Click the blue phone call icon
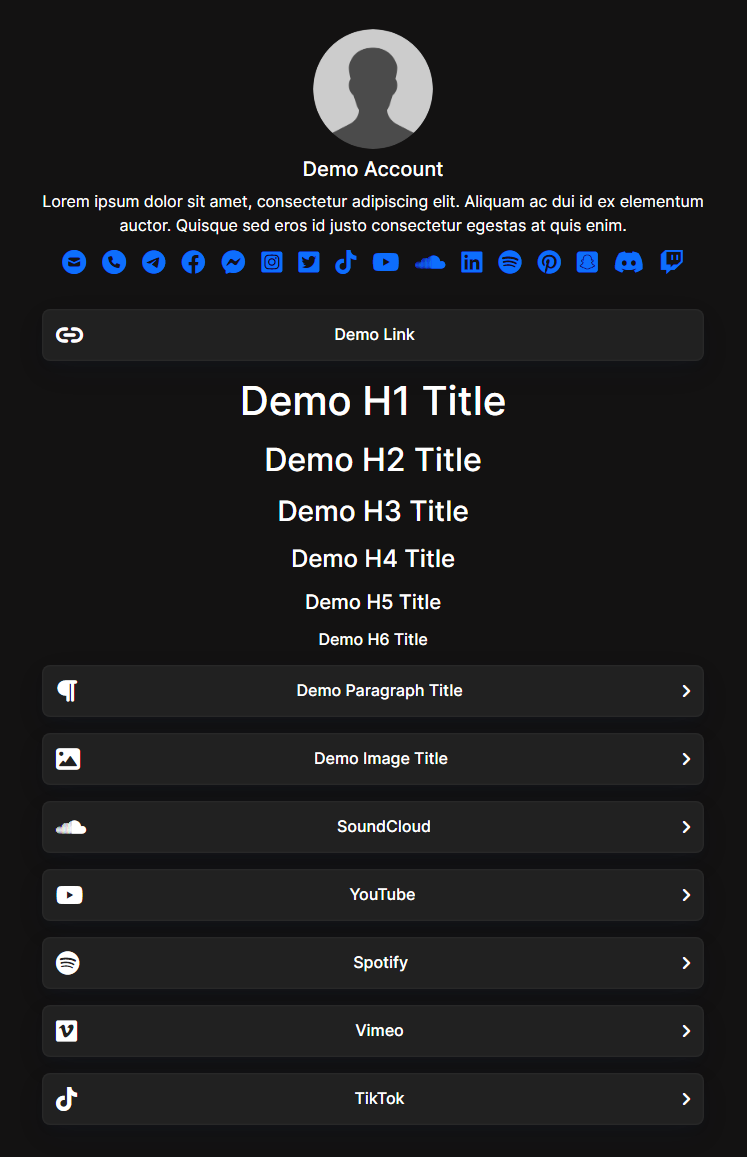 [114, 262]
